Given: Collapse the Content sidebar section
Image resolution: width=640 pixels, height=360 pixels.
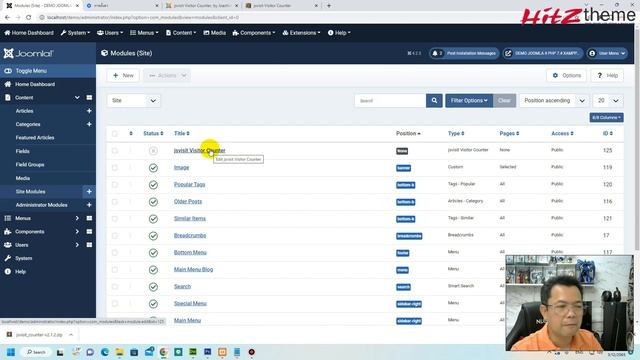Looking at the screenshot, I should (77, 98).
